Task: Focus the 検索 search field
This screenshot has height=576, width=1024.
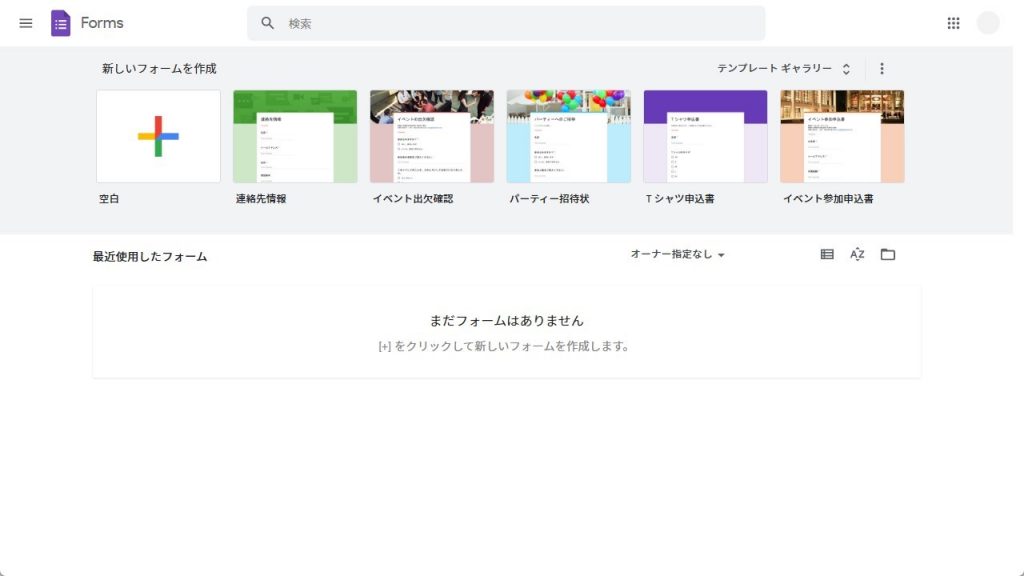Action: click(506, 24)
